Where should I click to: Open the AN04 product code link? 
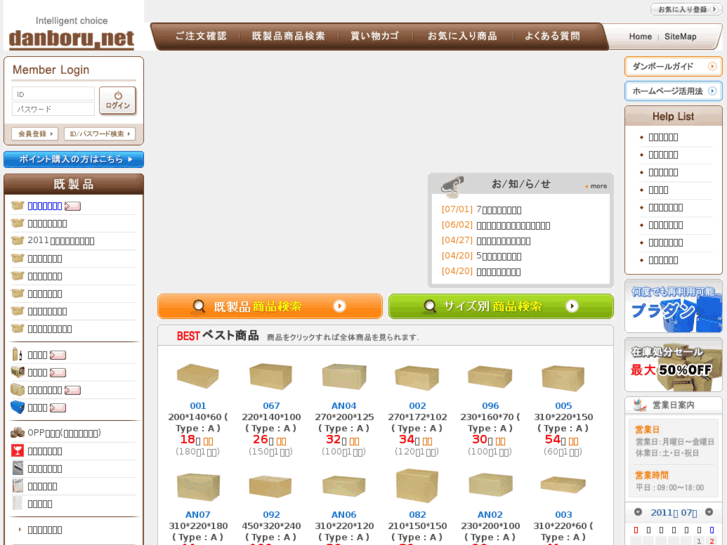[344, 406]
